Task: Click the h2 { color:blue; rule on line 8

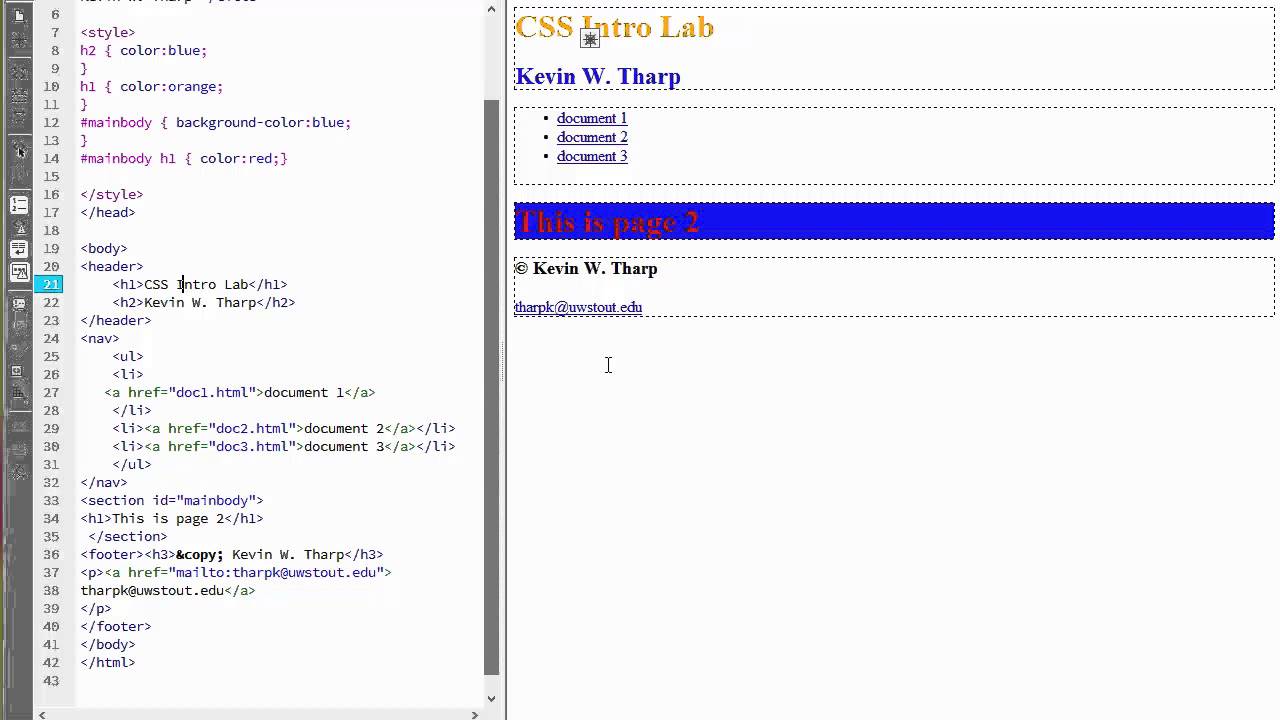Action: (x=144, y=50)
